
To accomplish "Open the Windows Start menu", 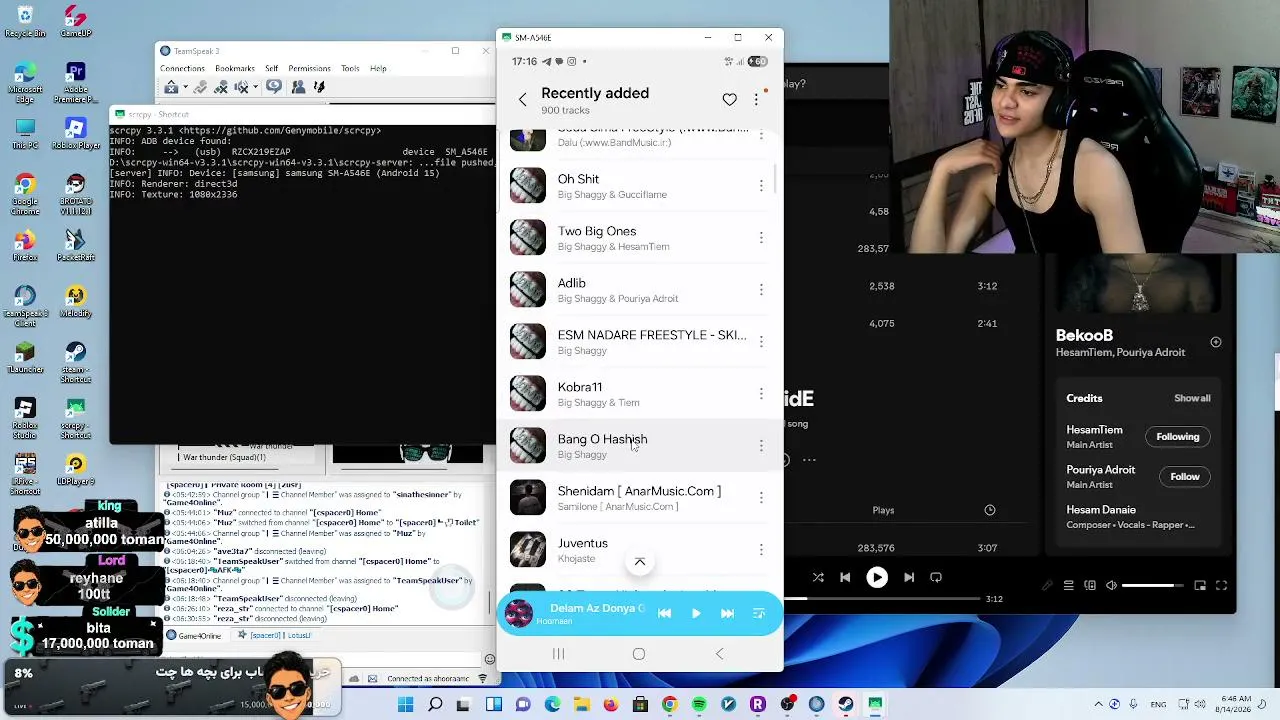I will (405, 704).
